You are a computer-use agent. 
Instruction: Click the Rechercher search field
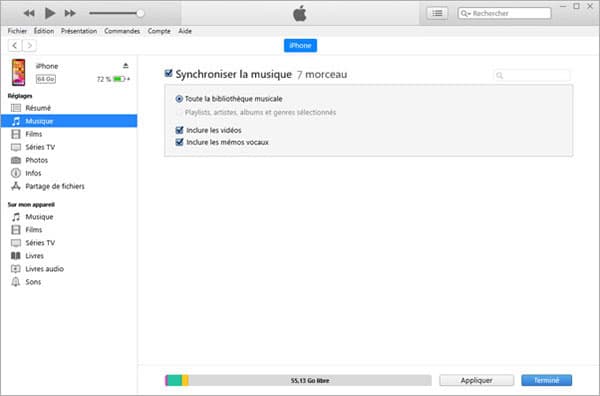coord(504,13)
